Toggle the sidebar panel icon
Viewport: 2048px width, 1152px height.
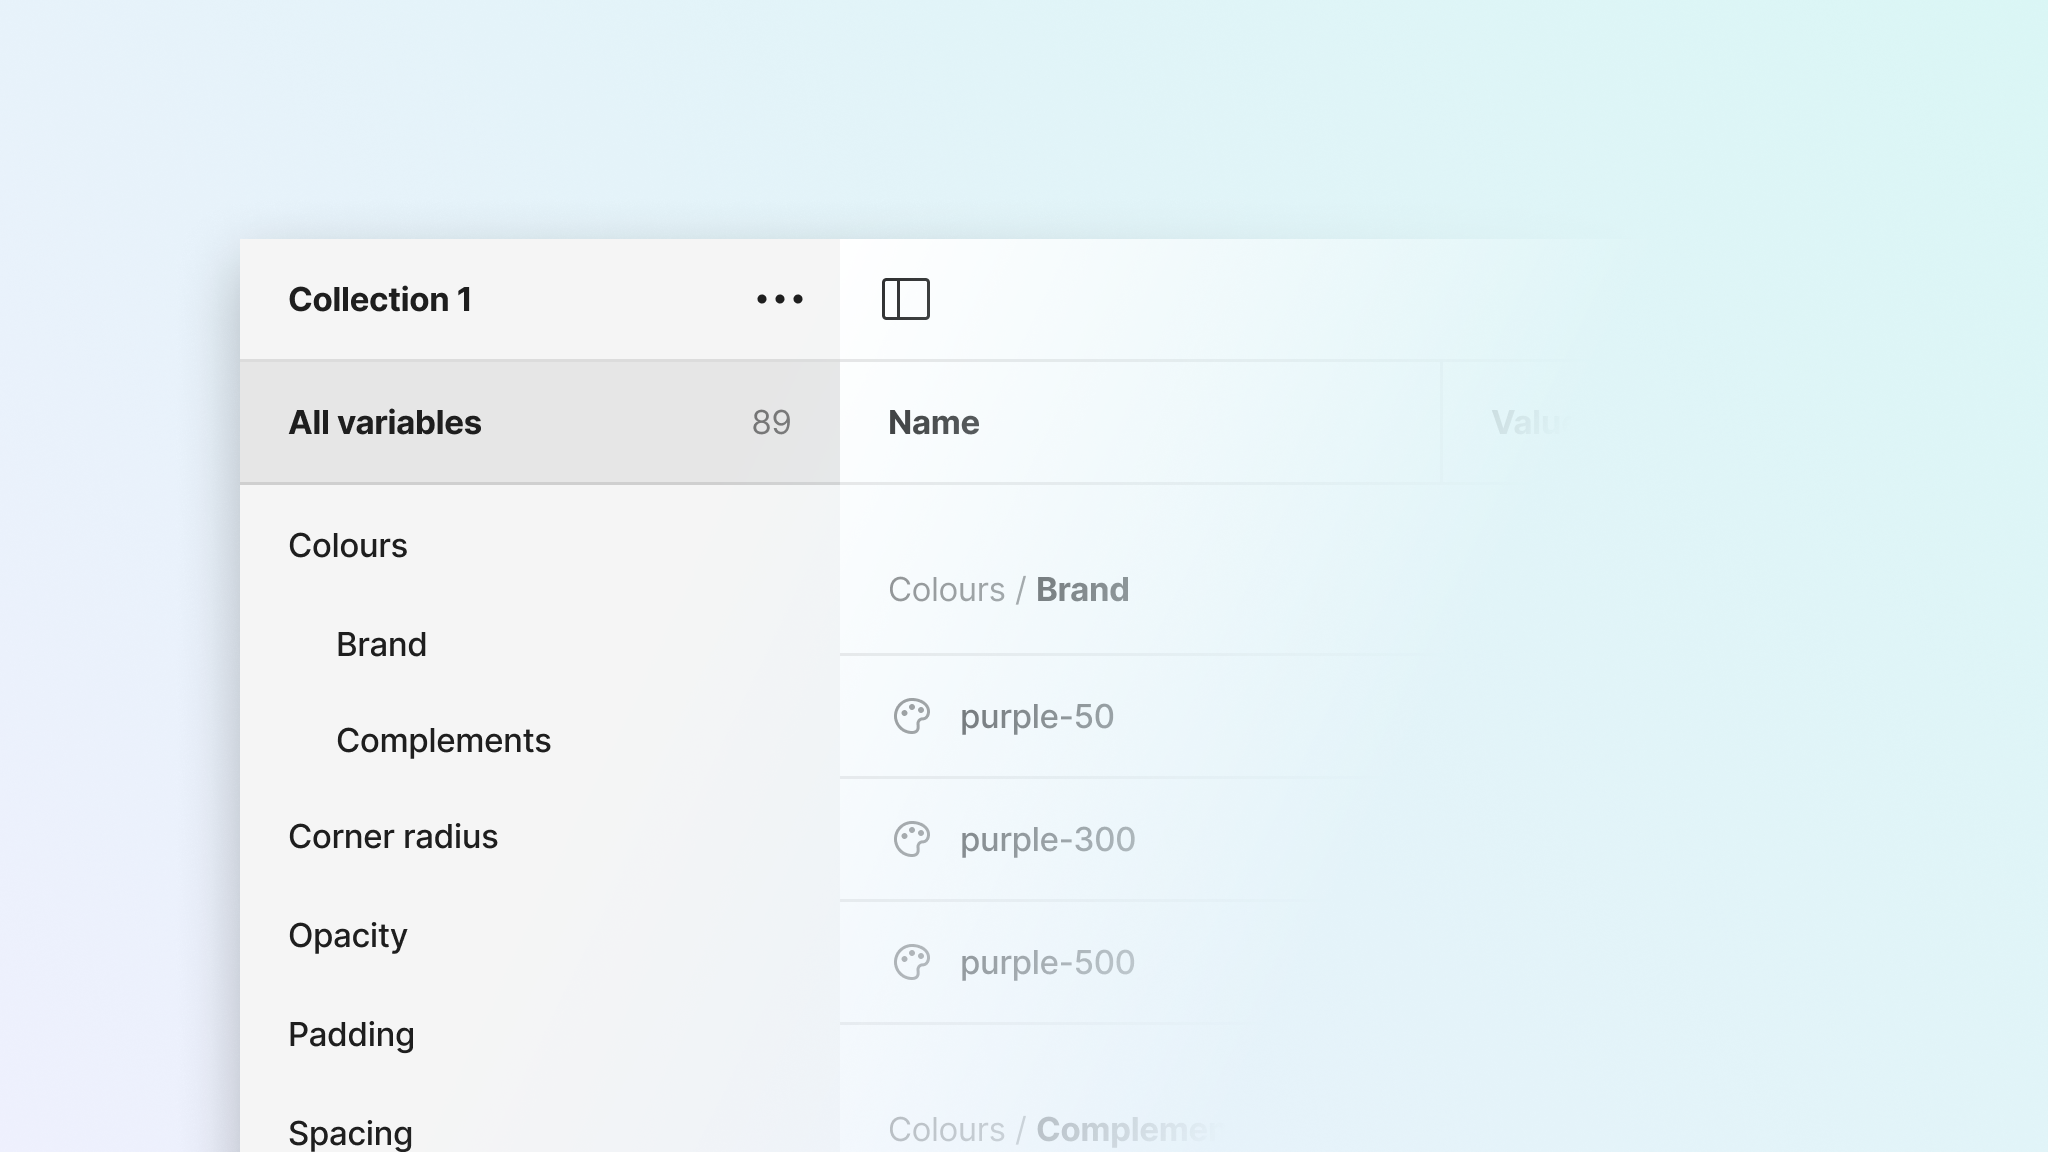(906, 299)
